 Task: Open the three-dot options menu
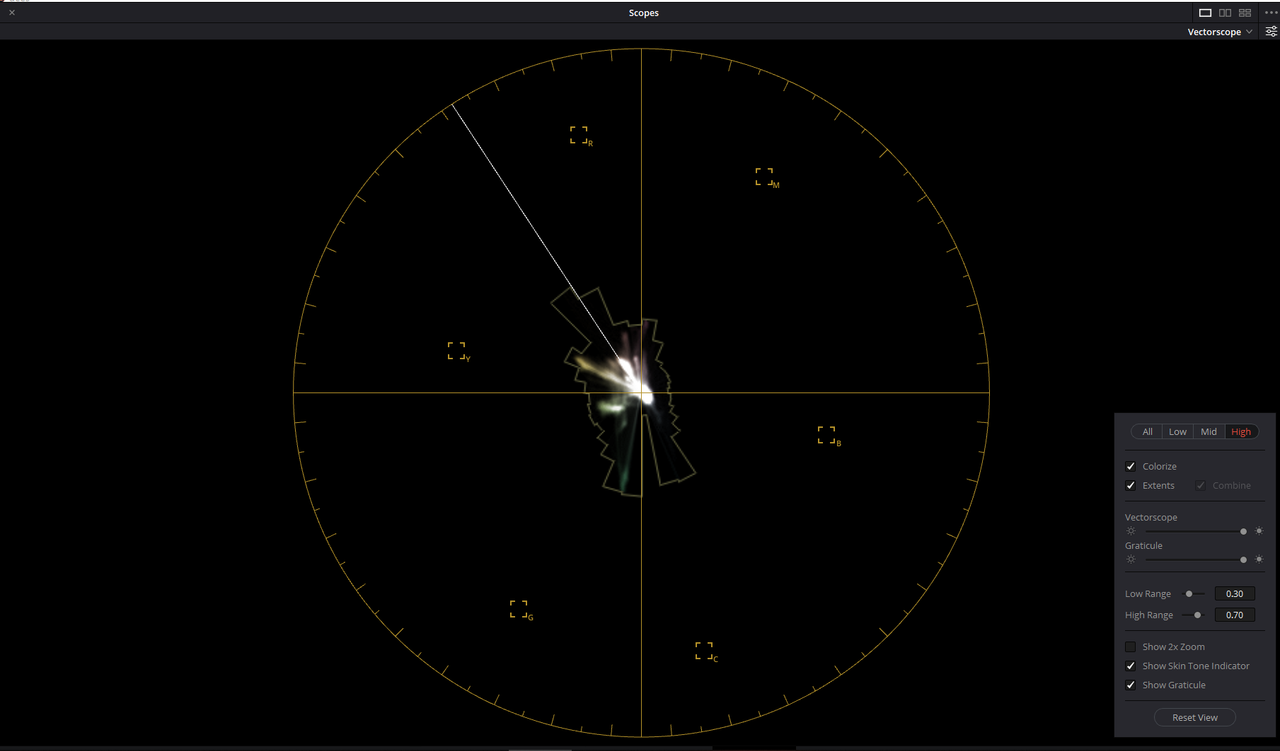(1270, 13)
